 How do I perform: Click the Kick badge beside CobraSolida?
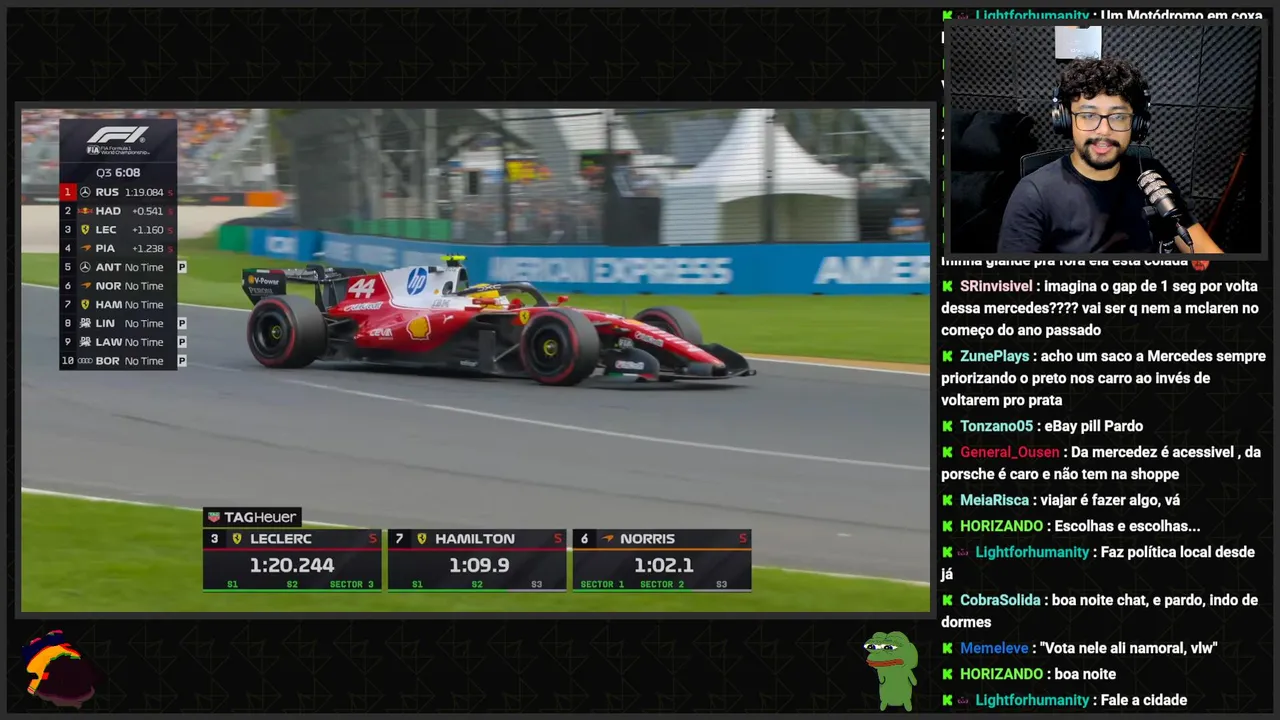tap(947, 600)
